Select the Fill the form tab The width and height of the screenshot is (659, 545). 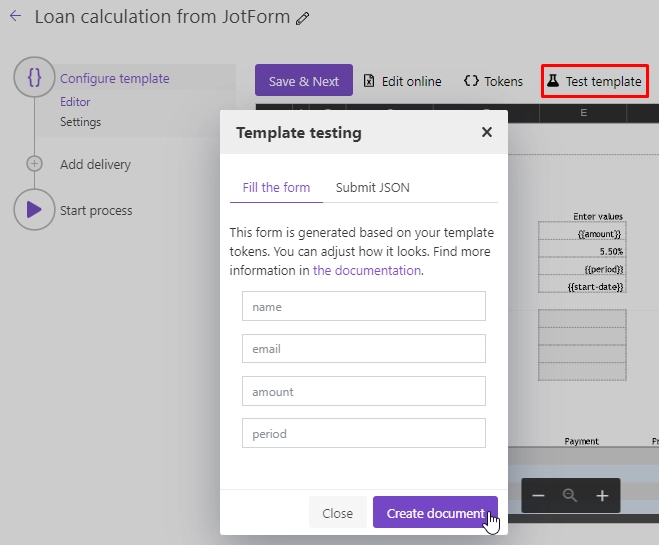(x=276, y=187)
